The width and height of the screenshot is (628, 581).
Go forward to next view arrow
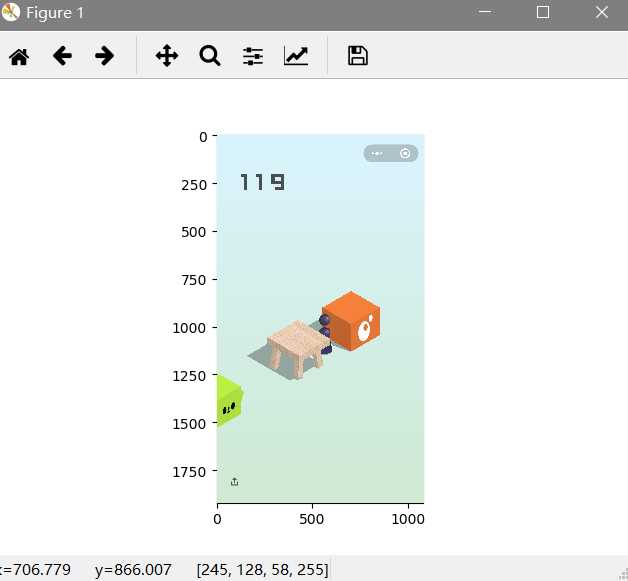pyautogui.click(x=105, y=56)
